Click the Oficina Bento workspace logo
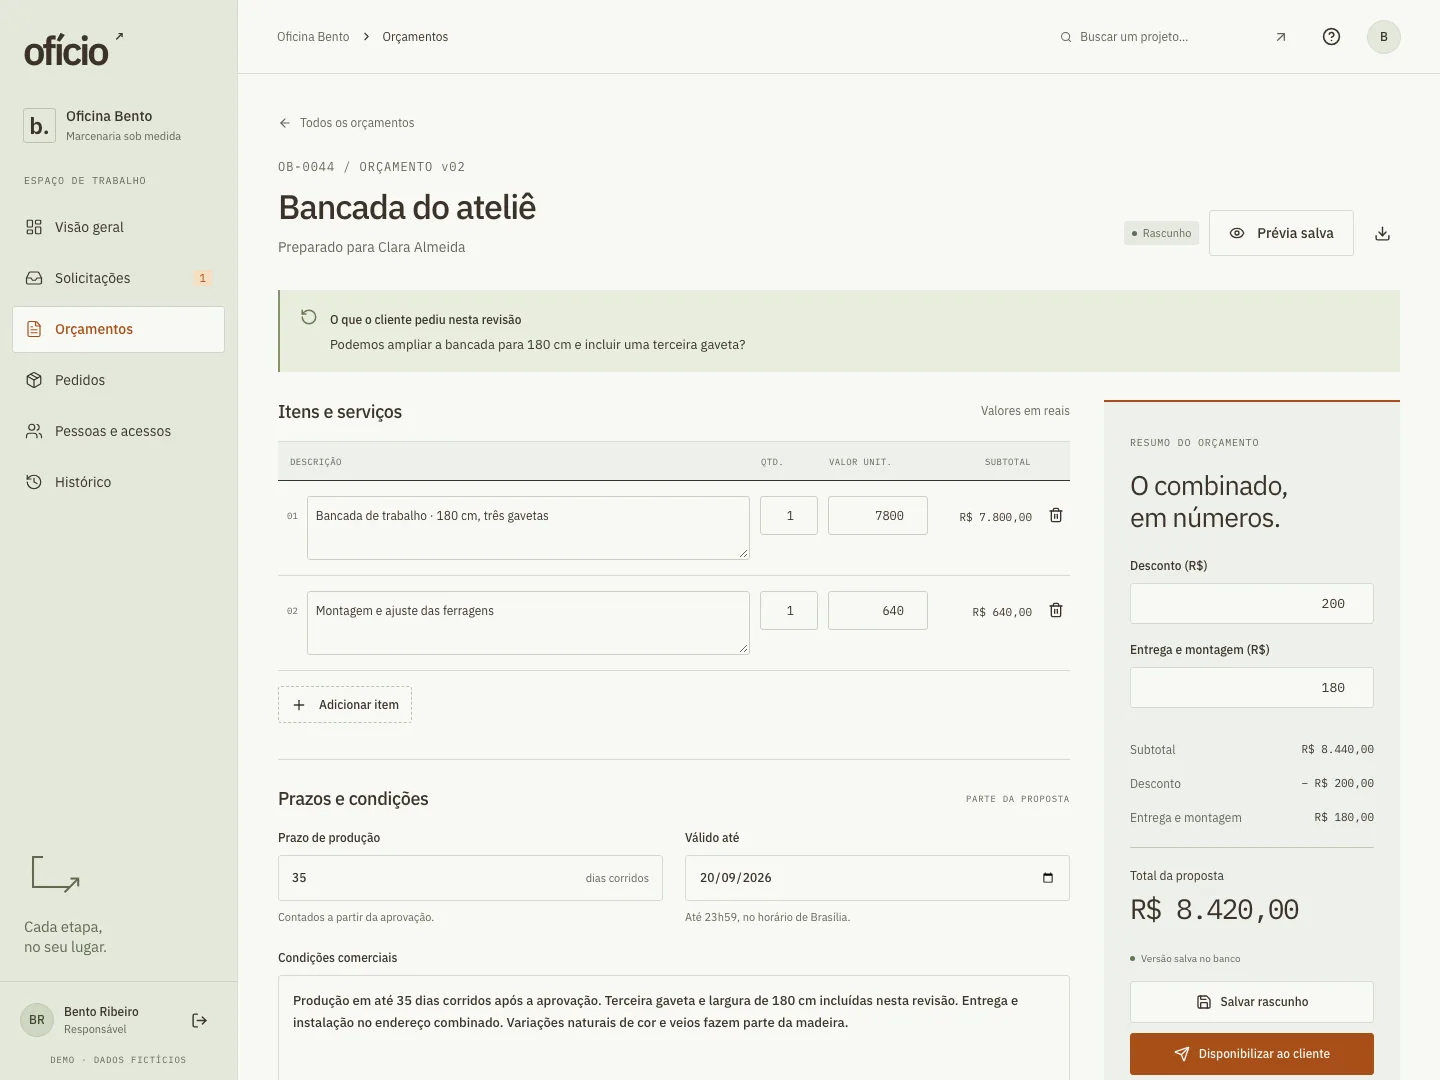The height and width of the screenshot is (1080, 1440). pos(39,126)
